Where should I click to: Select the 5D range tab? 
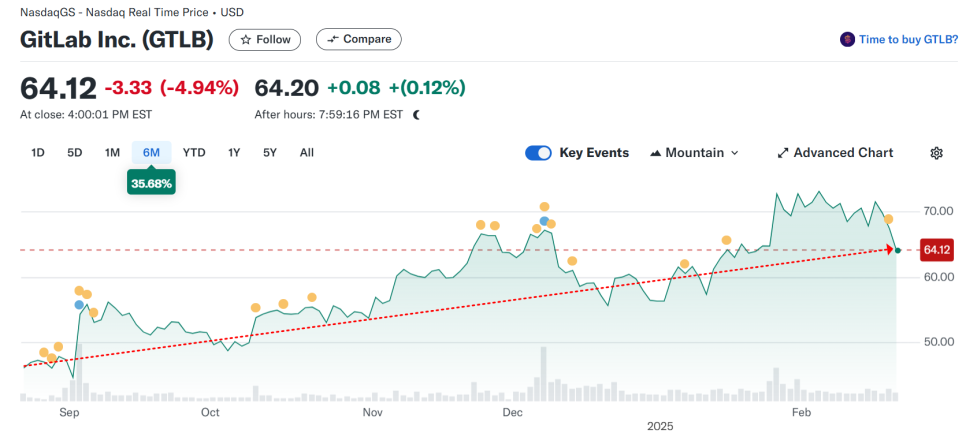pyautogui.click(x=75, y=153)
